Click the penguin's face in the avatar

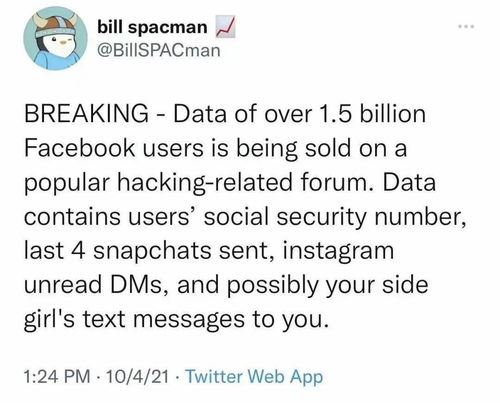click(63, 42)
